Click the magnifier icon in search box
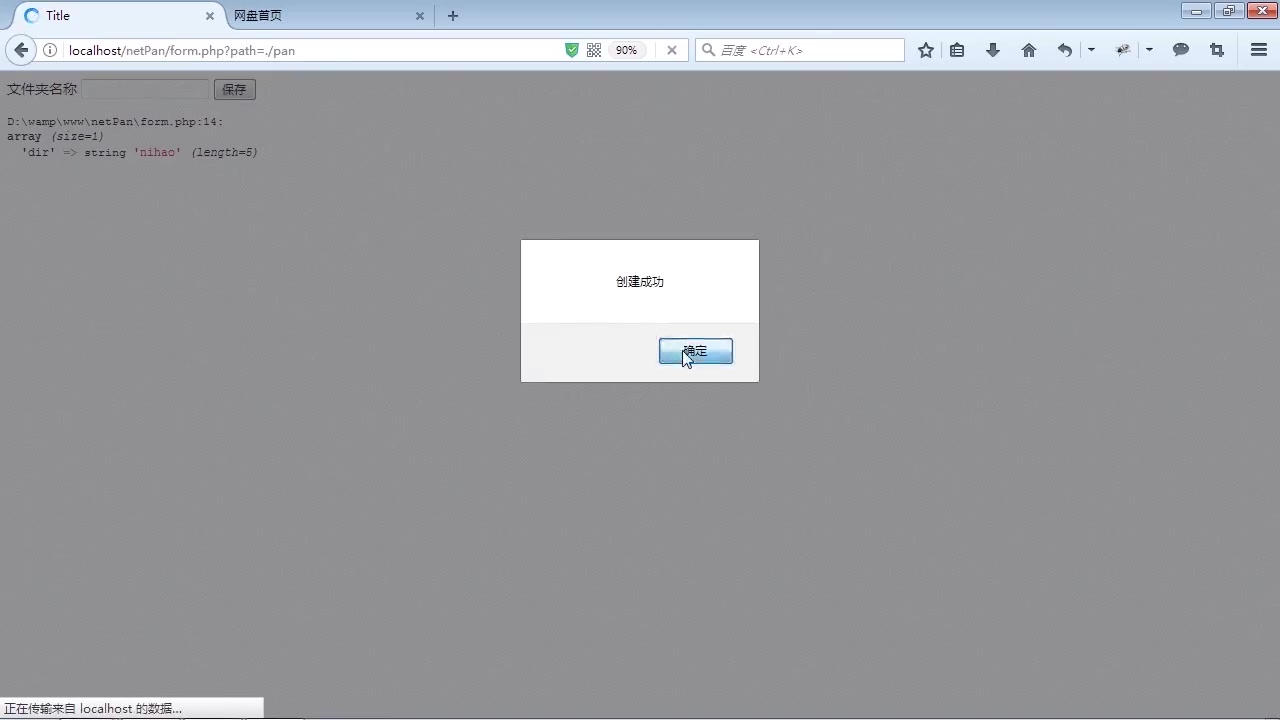Viewport: 1280px width, 720px height. coord(709,50)
